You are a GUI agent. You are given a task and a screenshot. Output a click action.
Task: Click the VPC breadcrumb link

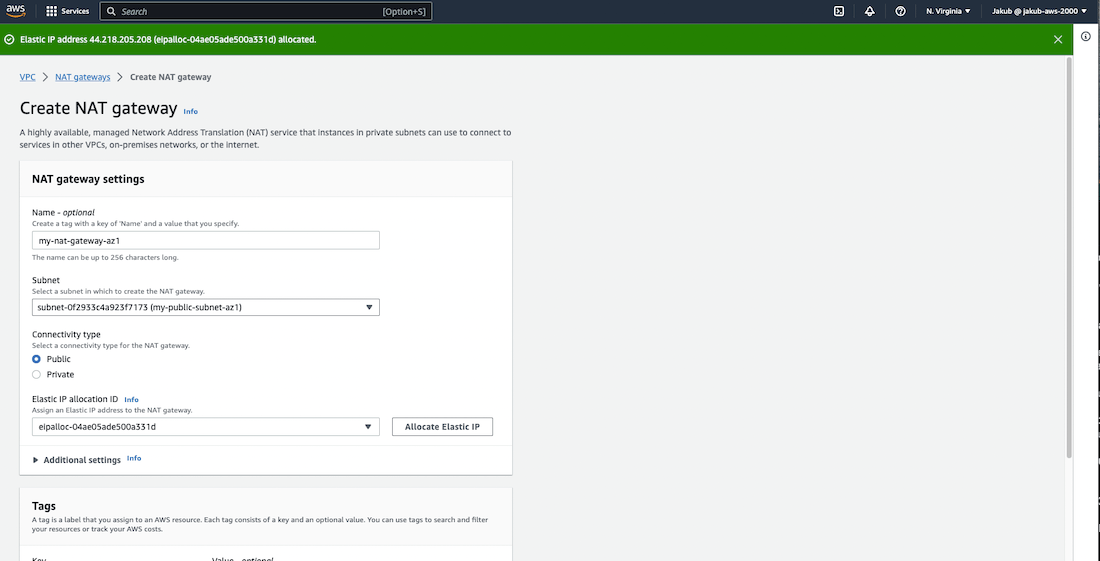pos(28,77)
